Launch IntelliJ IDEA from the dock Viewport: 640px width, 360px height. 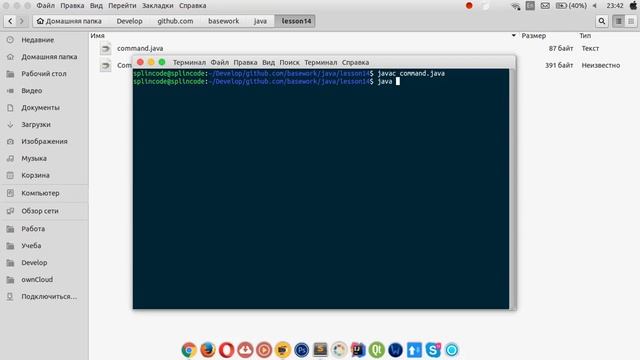click(x=358, y=350)
